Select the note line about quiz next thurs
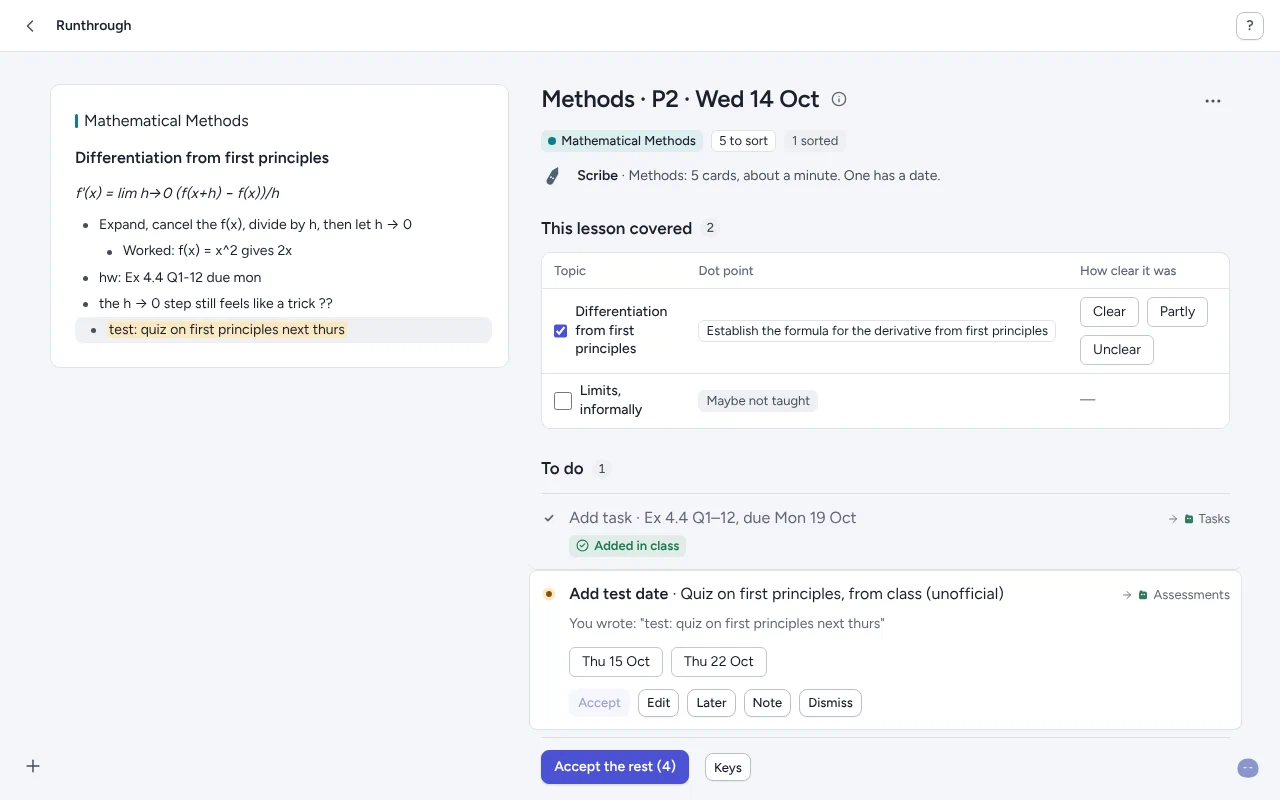This screenshot has width=1280, height=800. (x=283, y=330)
